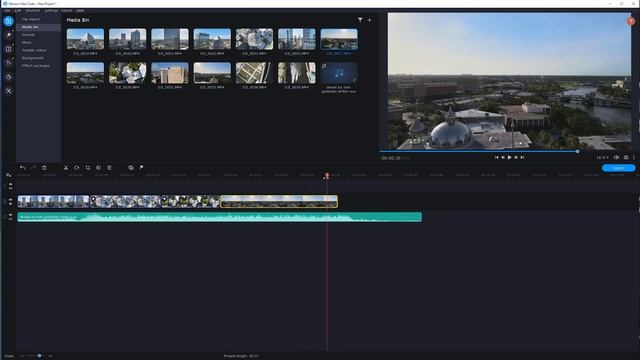Toggle visibility of the titles track
Screen dimensions: 640x360
point(11,185)
